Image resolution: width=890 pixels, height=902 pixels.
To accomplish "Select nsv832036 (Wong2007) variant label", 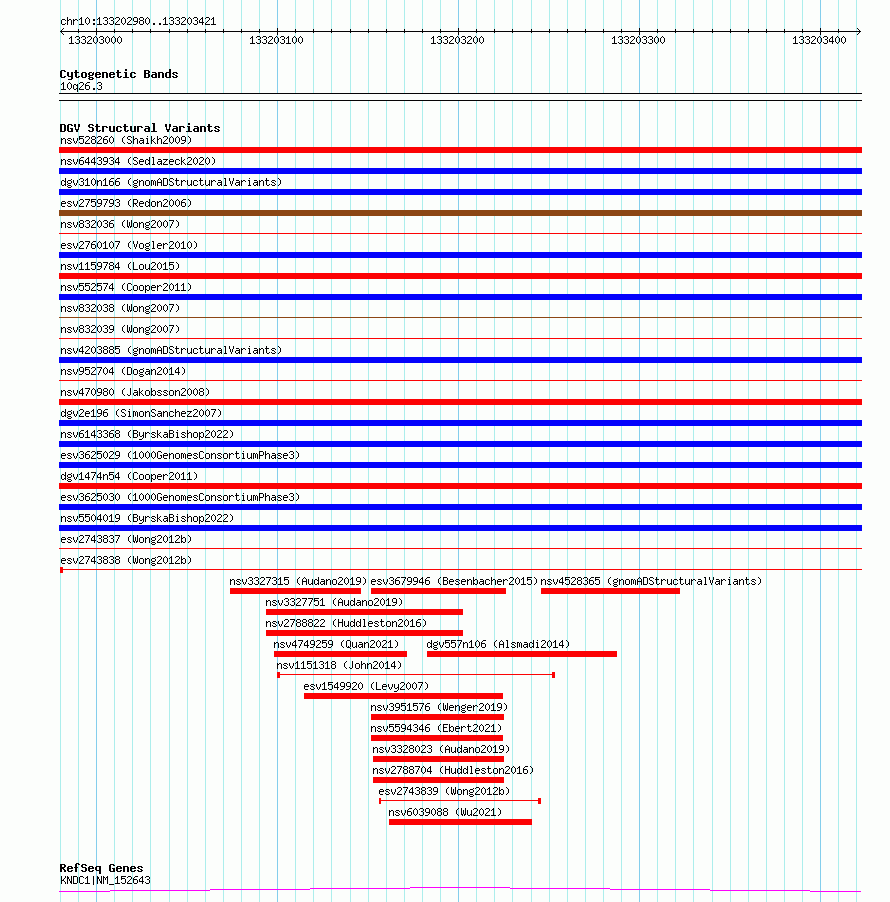I will 120,224.
